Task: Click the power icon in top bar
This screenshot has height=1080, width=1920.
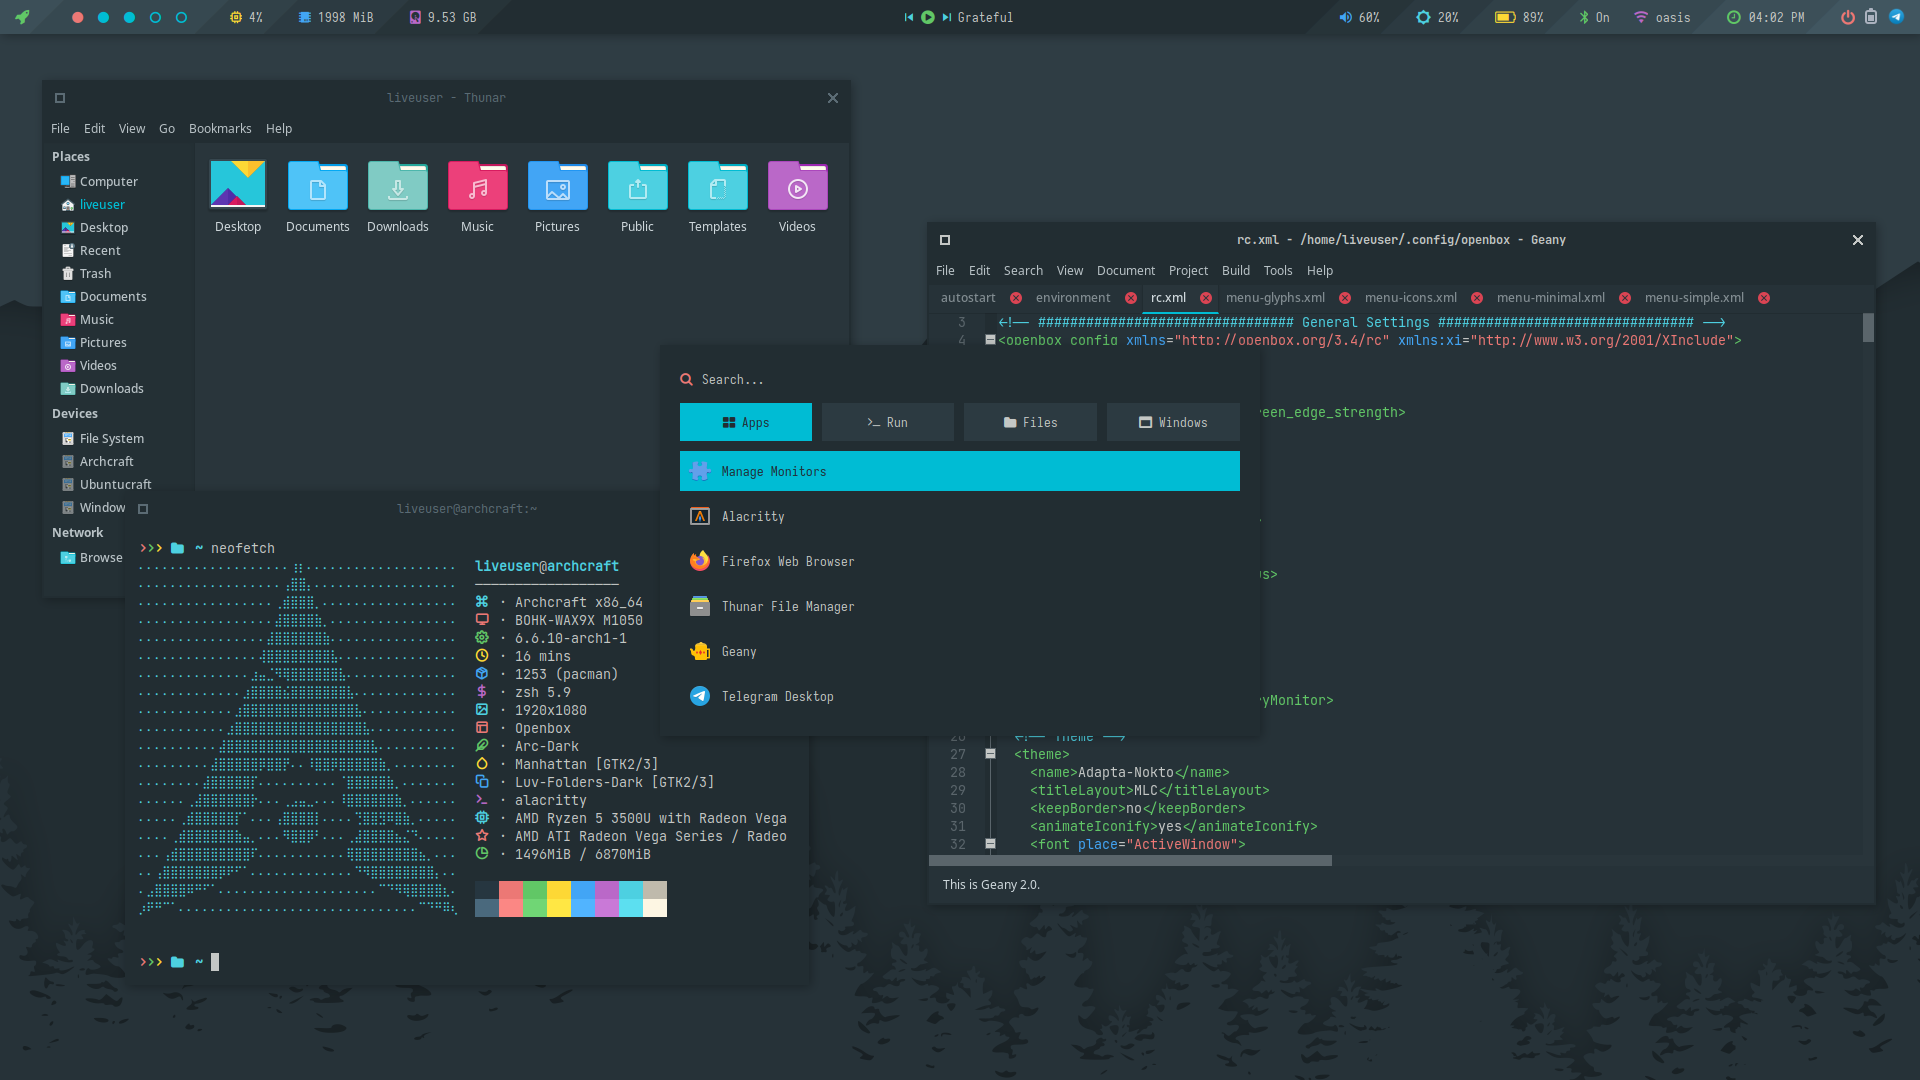Action: 1848,17
